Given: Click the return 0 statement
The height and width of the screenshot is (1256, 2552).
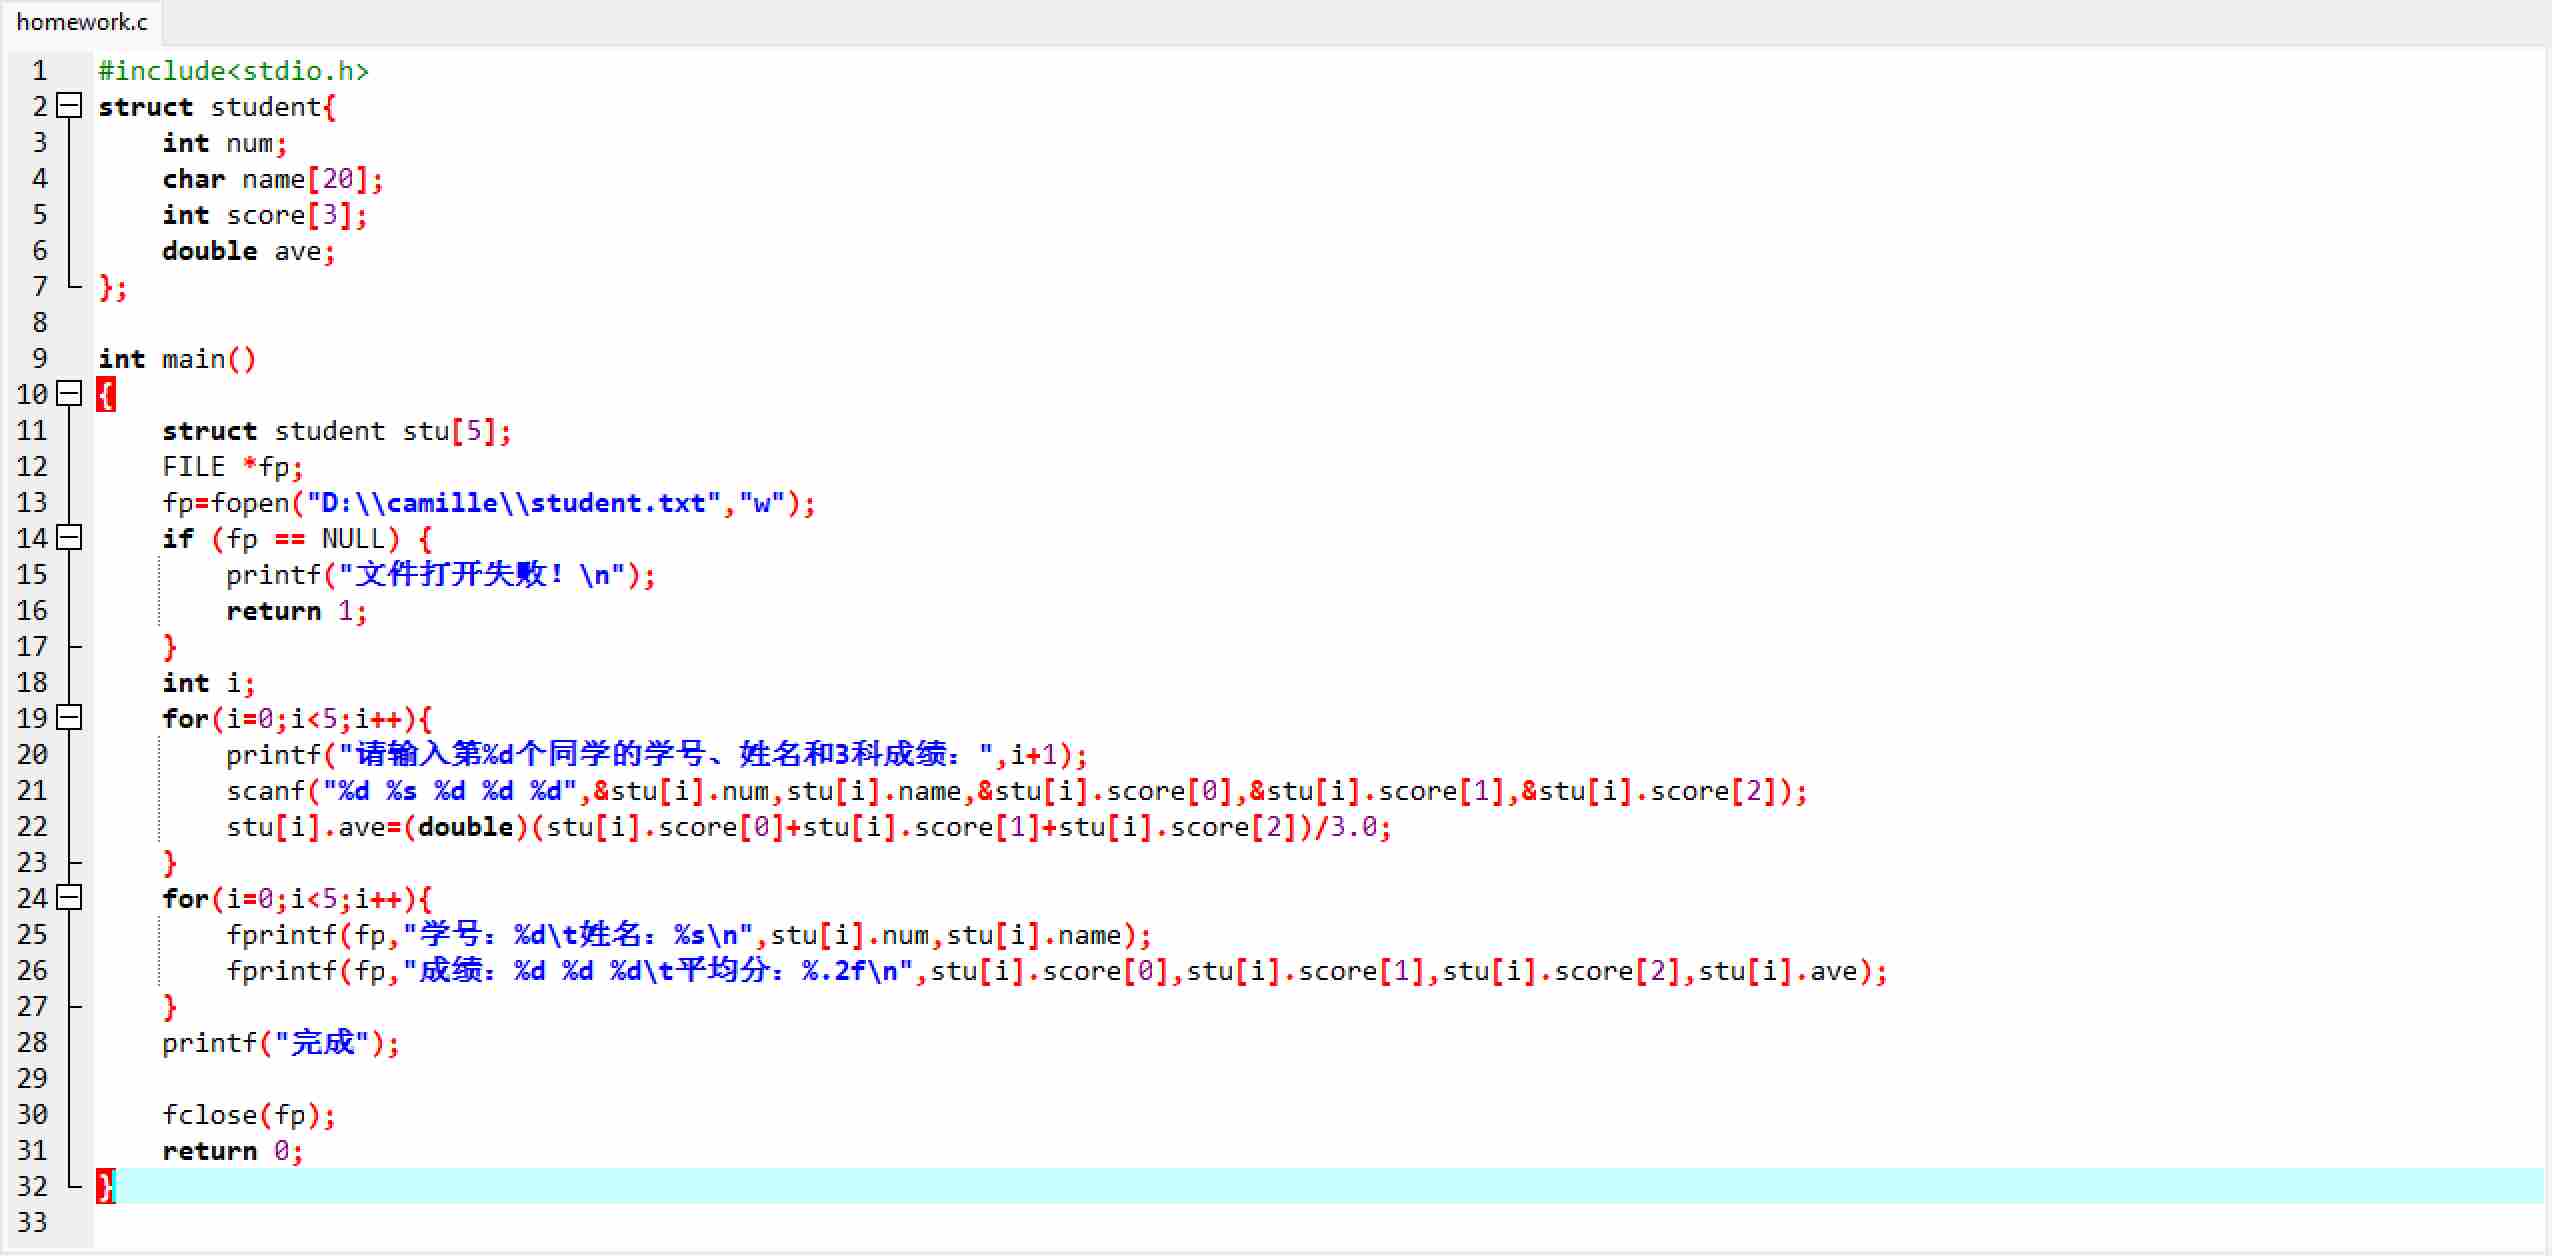Looking at the screenshot, I should click(x=232, y=1151).
